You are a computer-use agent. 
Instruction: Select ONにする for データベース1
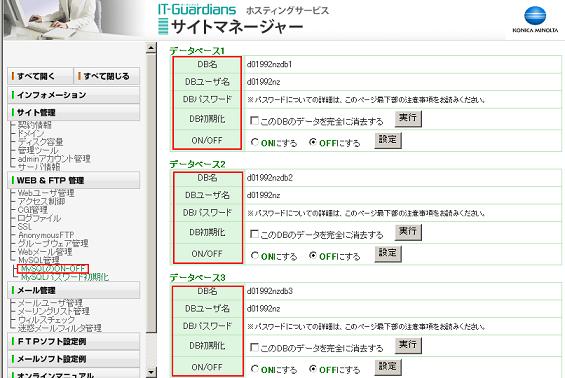255,142
